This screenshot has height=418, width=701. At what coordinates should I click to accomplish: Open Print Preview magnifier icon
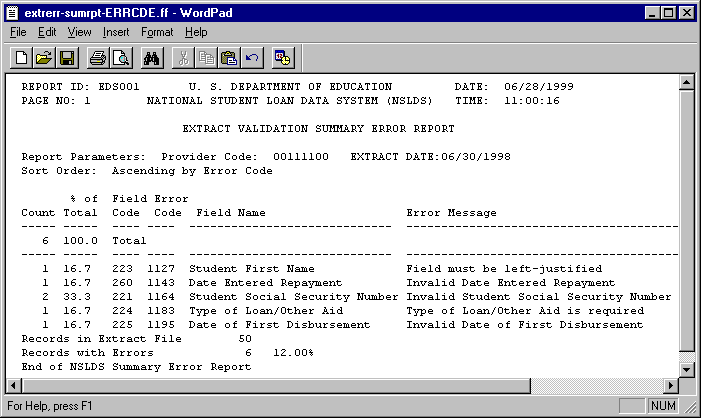click(x=121, y=58)
